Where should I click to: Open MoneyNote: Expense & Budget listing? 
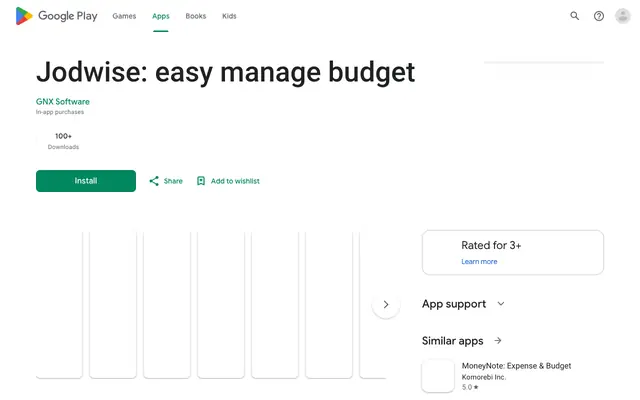[516, 366]
